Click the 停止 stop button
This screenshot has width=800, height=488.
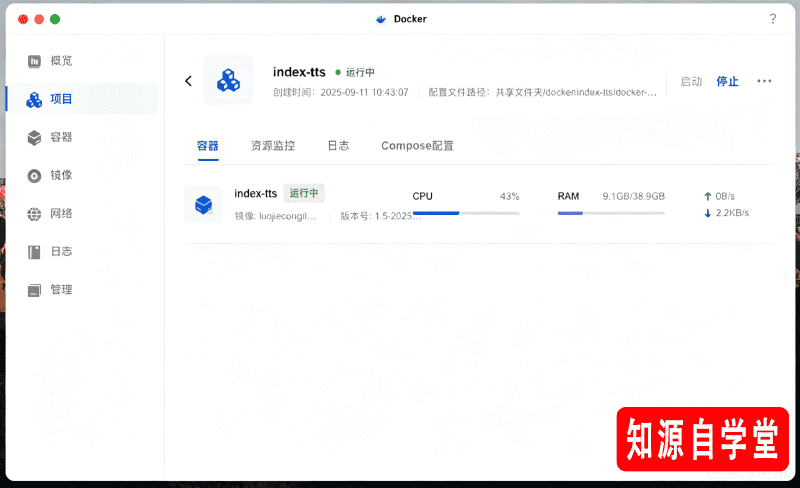click(x=728, y=81)
